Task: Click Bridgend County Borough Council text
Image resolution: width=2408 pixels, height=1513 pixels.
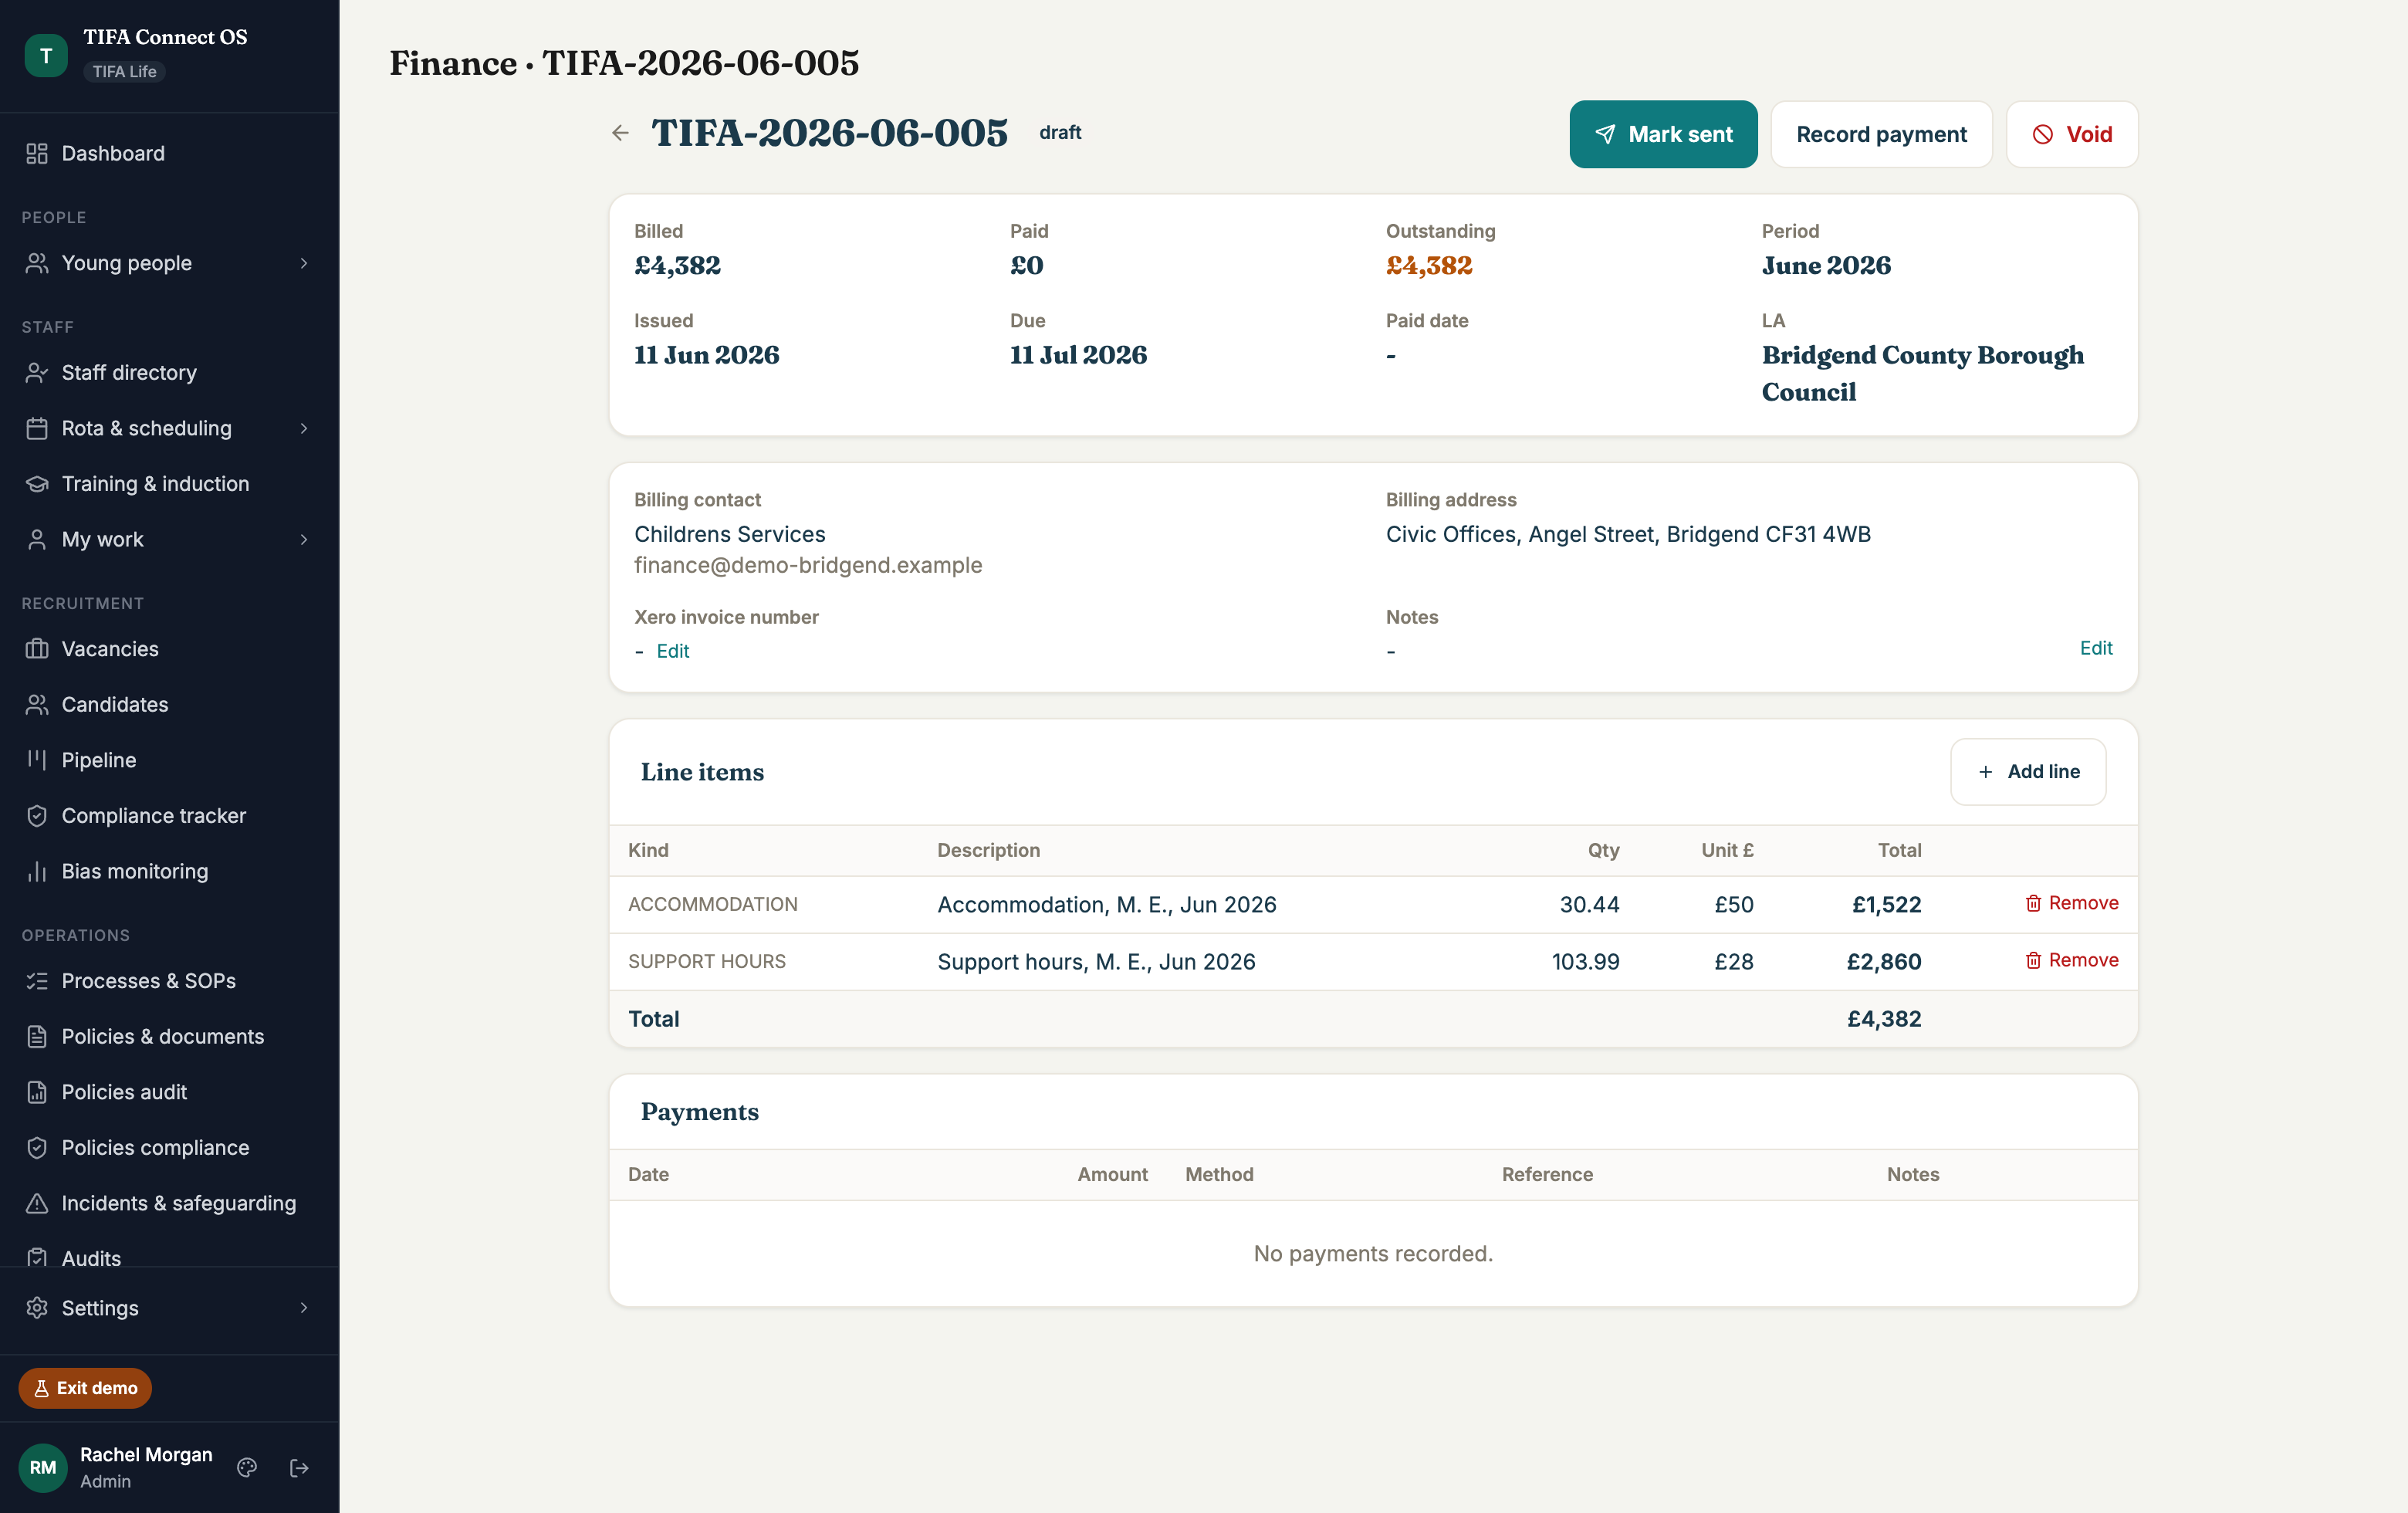Action: (x=1922, y=373)
